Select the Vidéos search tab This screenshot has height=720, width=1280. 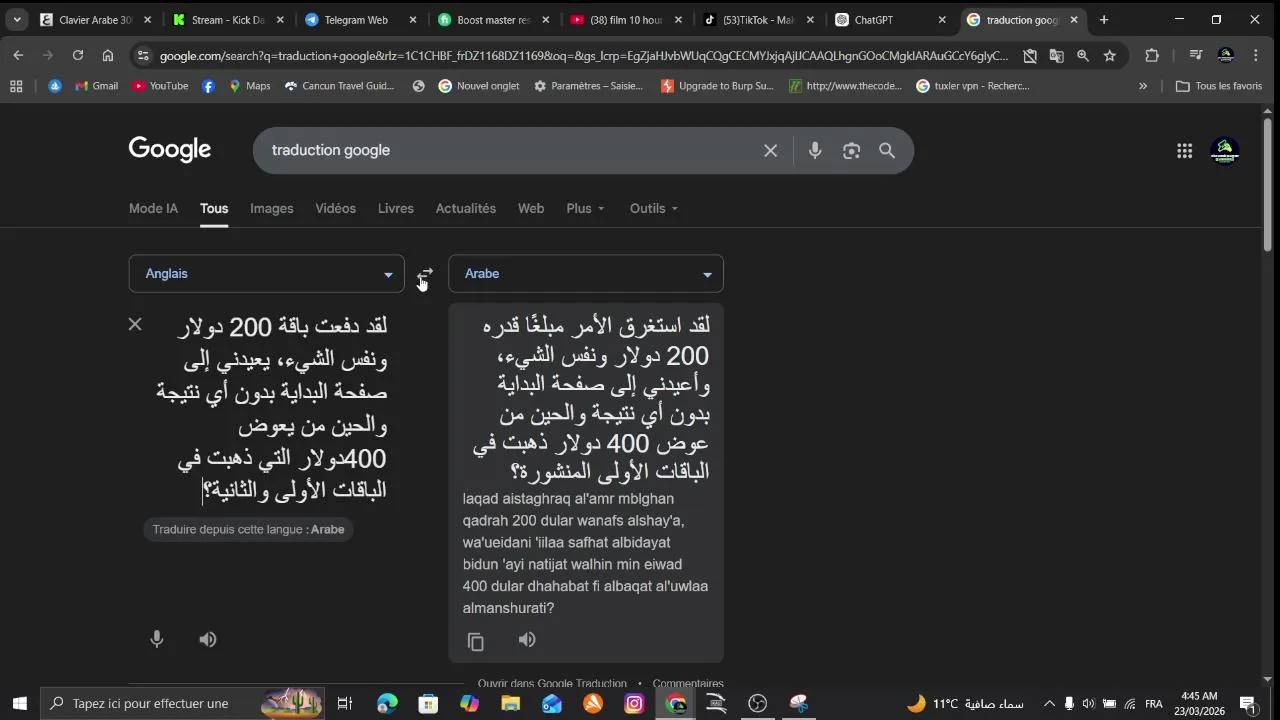[x=336, y=208]
